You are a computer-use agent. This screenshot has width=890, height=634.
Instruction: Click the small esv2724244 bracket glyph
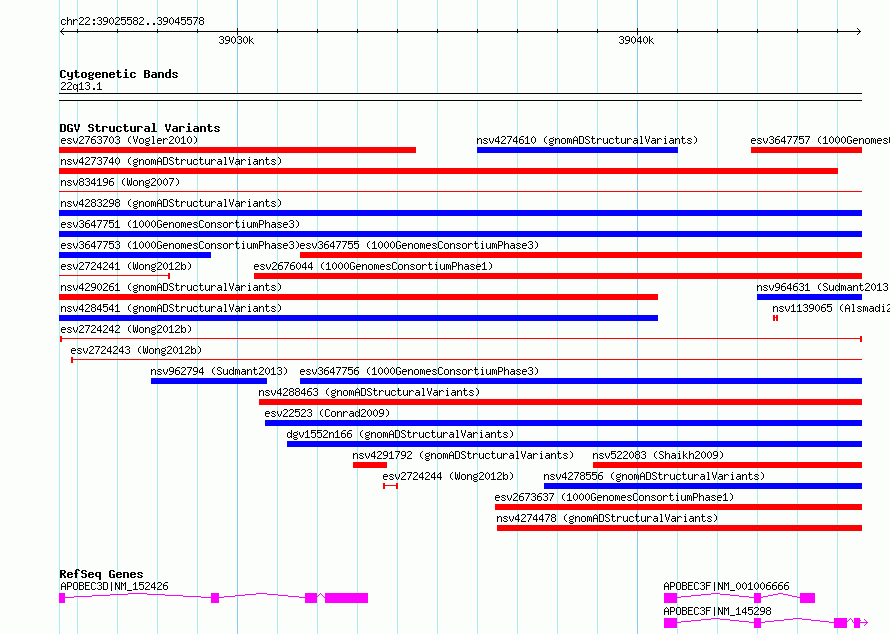(391, 486)
